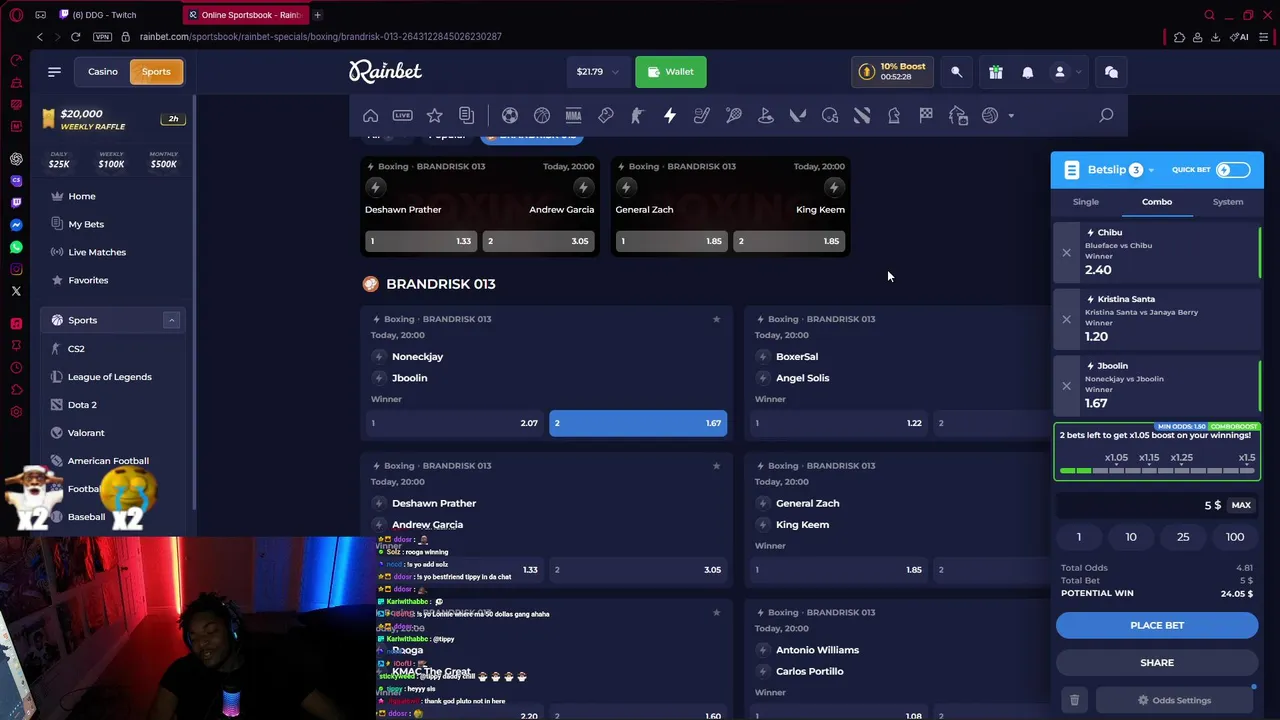
Task: Click the Wallet button
Action: click(671, 72)
